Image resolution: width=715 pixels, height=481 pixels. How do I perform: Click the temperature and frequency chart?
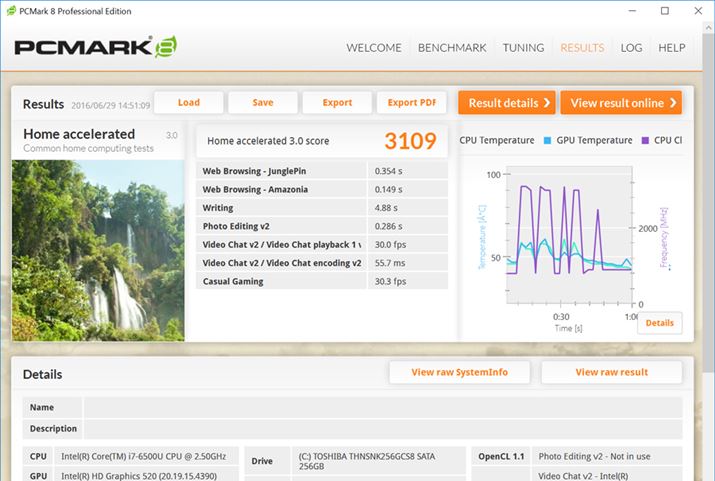point(569,235)
